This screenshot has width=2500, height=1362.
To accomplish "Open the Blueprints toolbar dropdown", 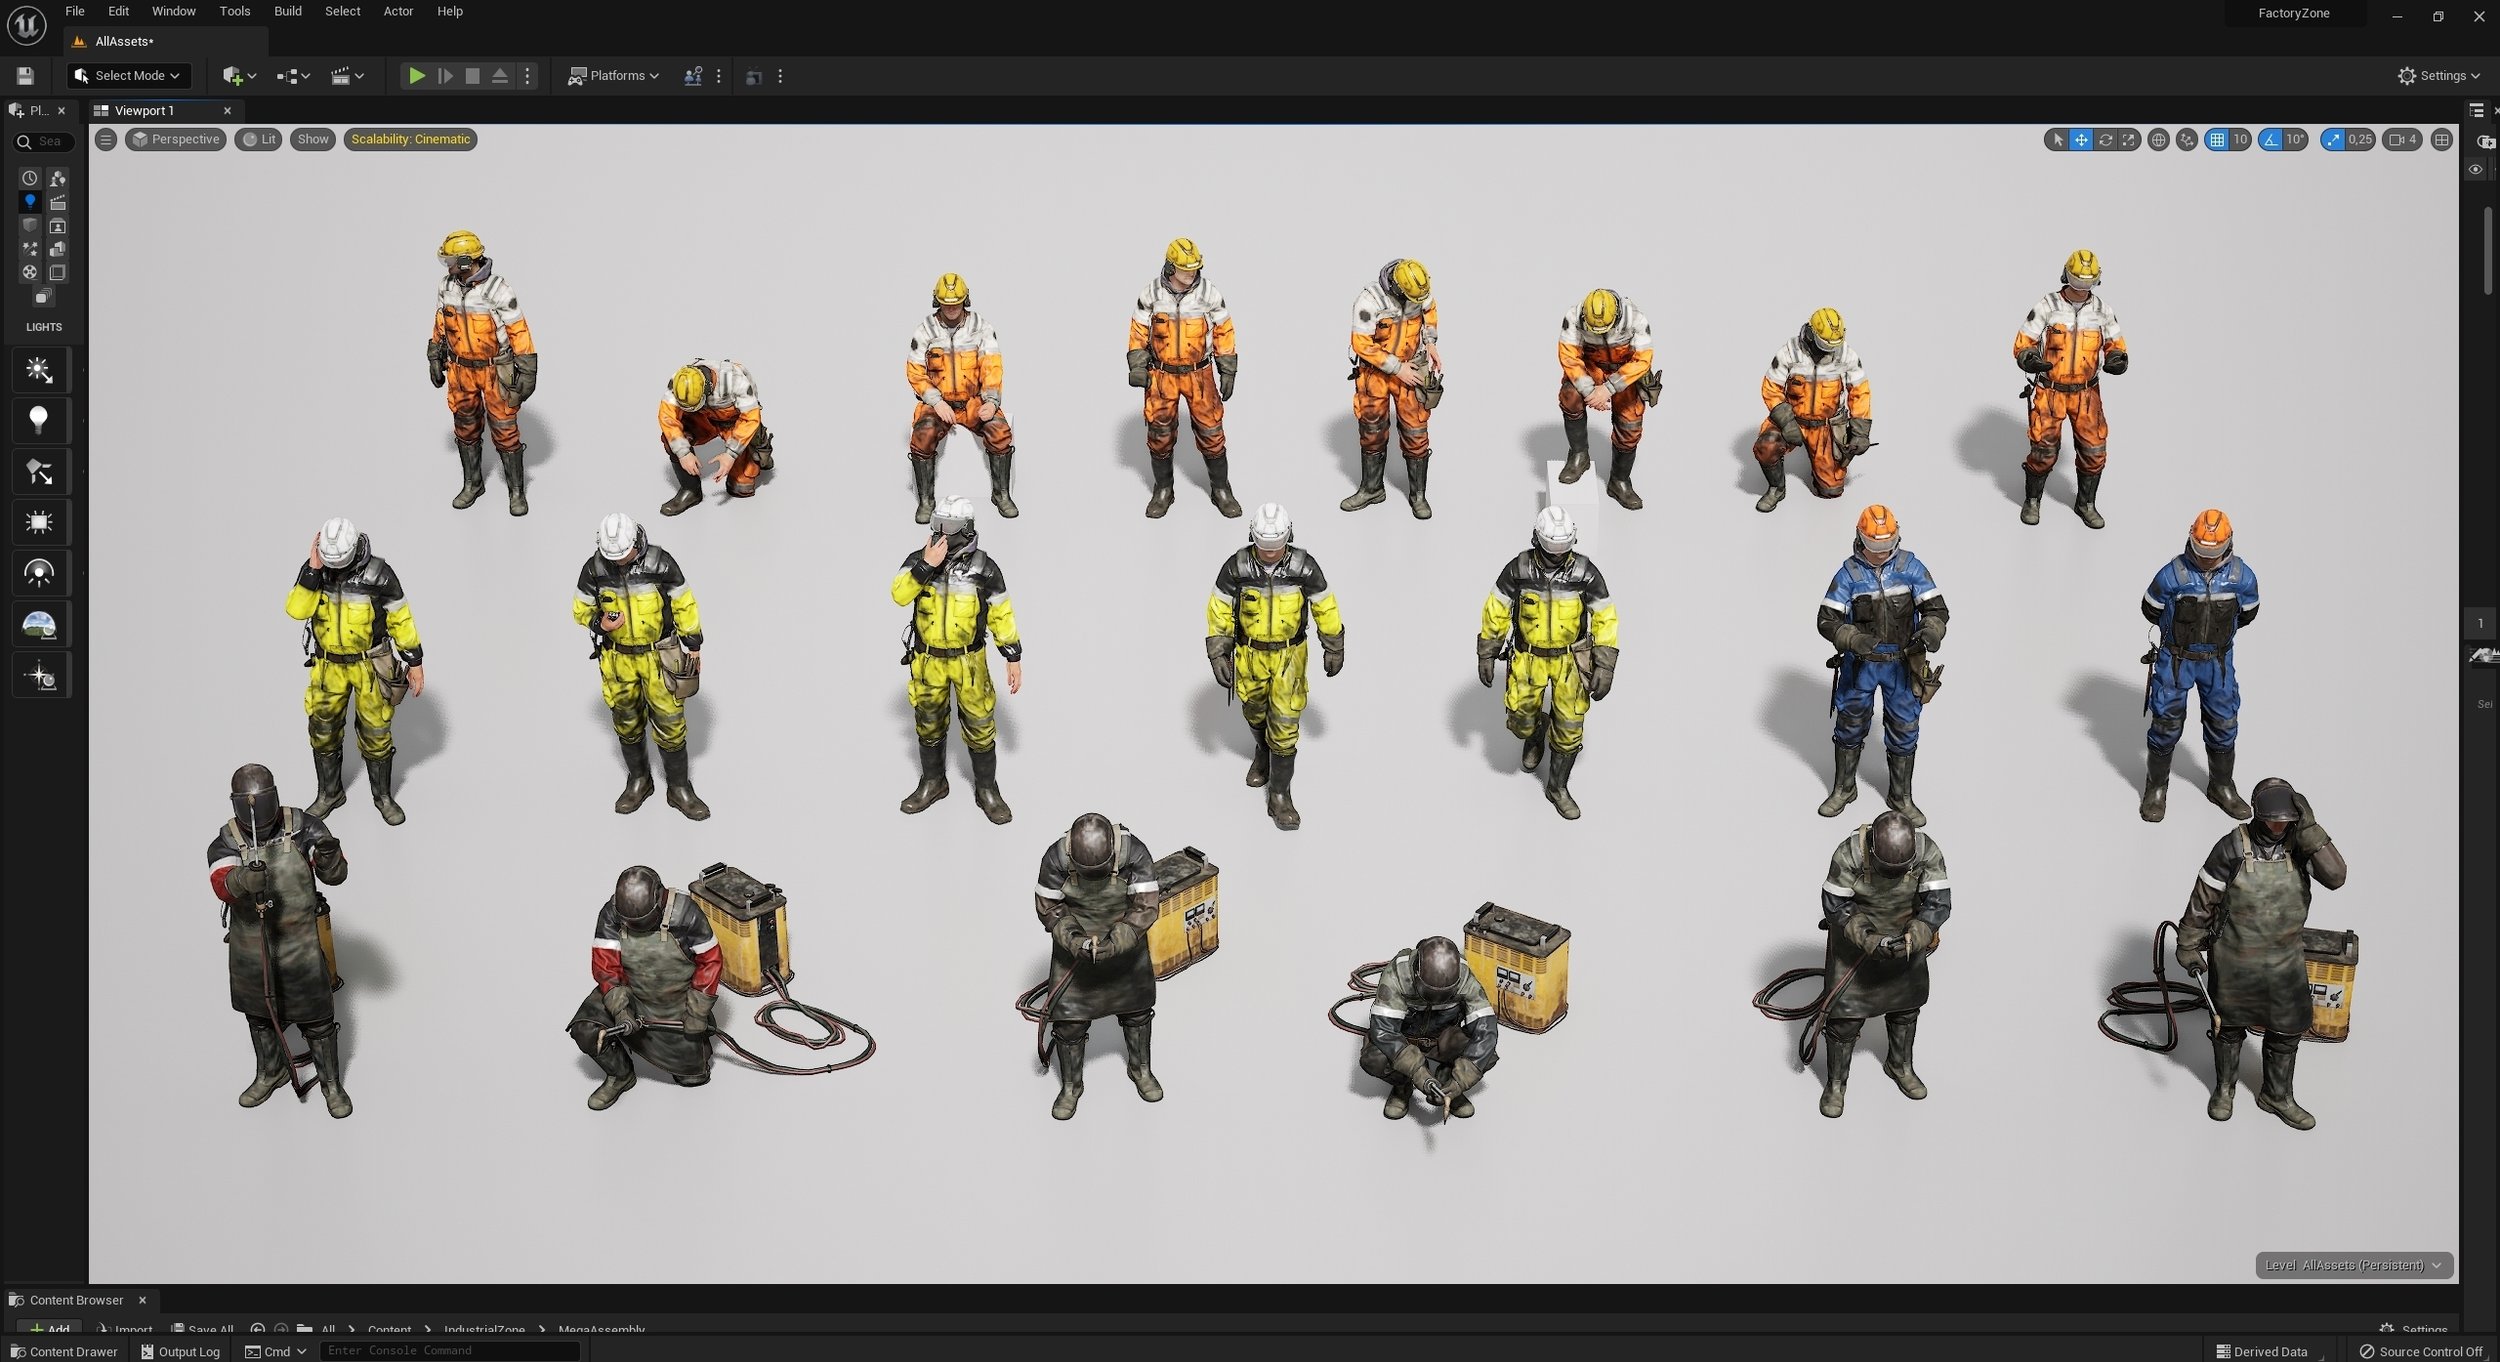I will point(293,76).
